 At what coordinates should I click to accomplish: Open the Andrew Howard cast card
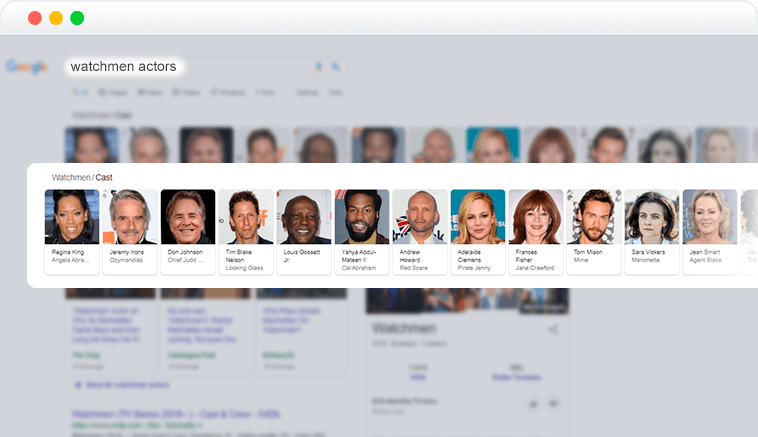click(x=420, y=232)
